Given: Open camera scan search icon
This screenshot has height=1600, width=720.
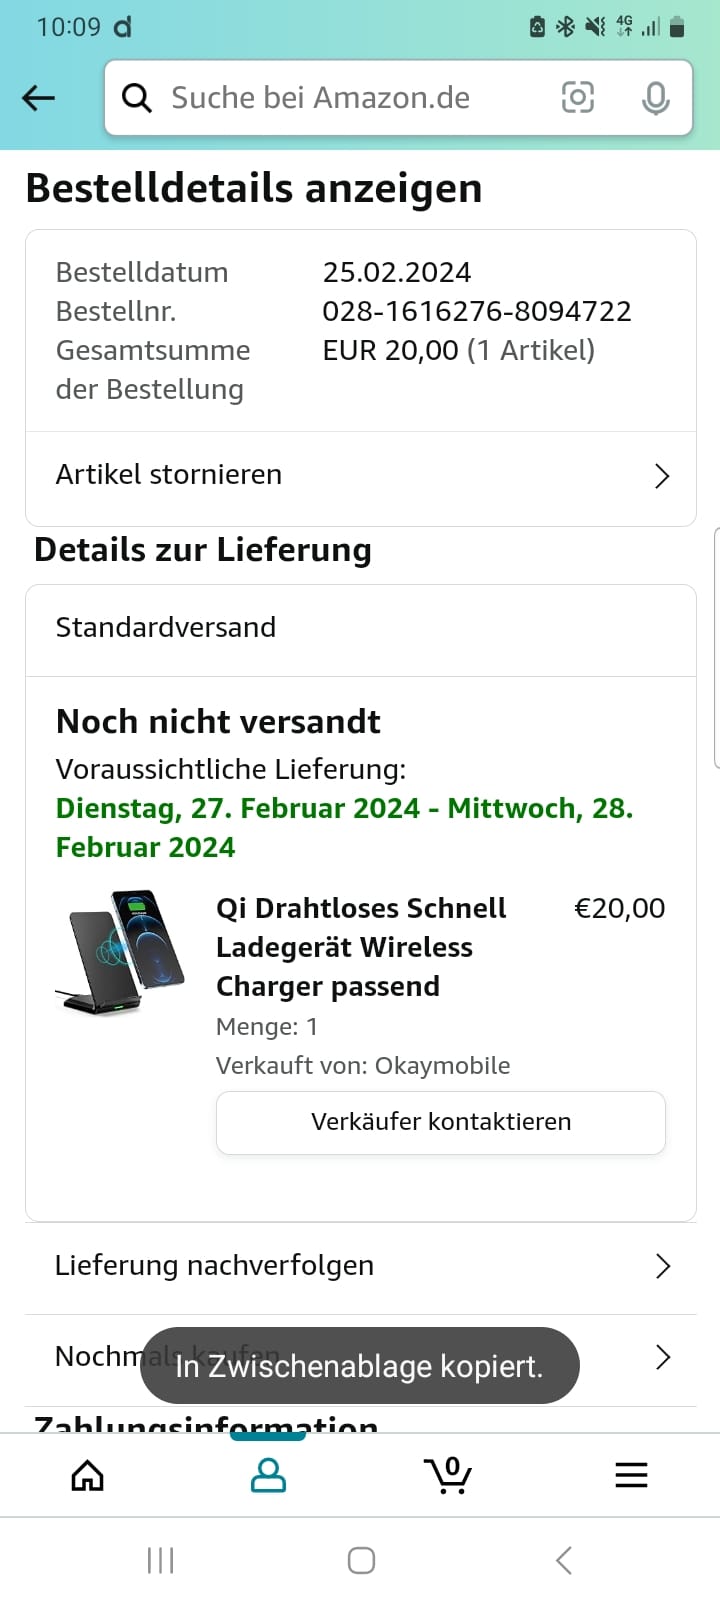Looking at the screenshot, I should pyautogui.click(x=577, y=98).
